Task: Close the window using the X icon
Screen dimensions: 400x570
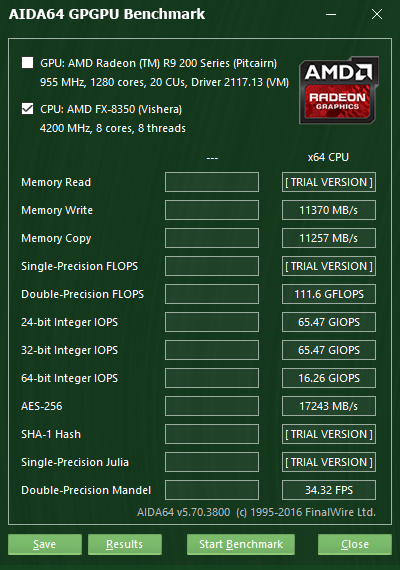Action: tap(377, 15)
